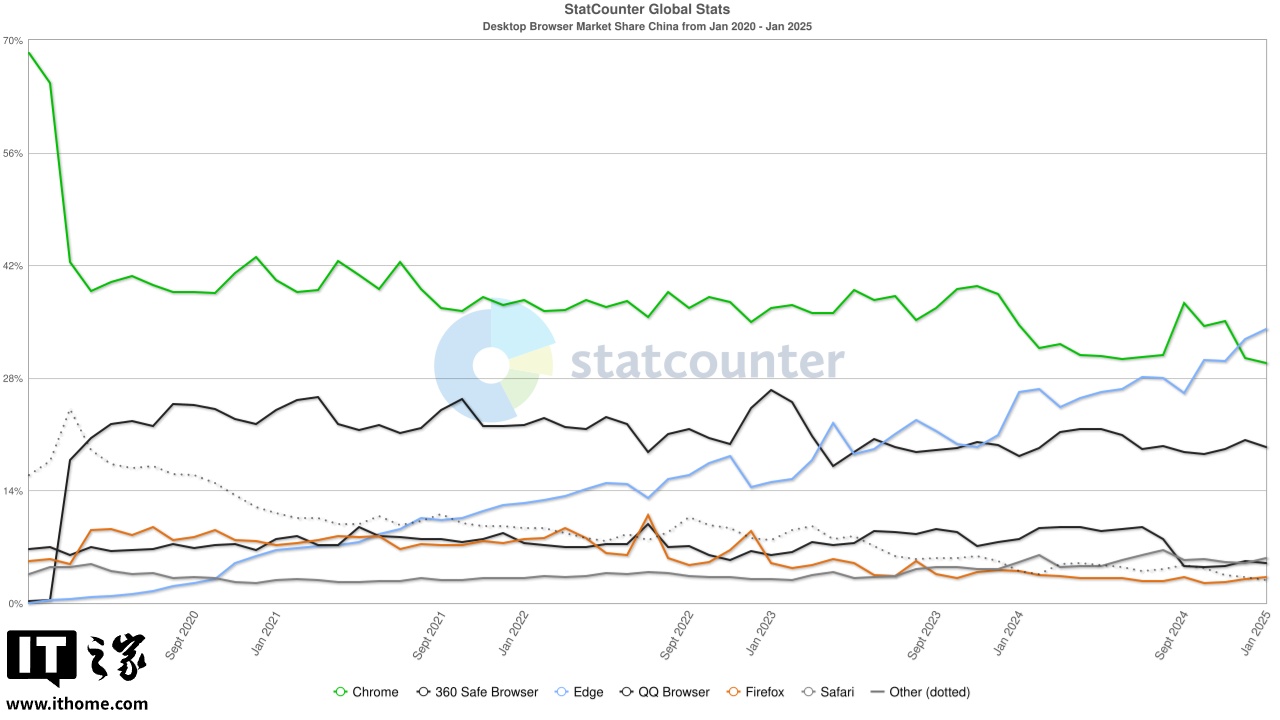The height and width of the screenshot is (720, 1280).
Task: Click the gray Safari legend marker
Action: [x=807, y=692]
